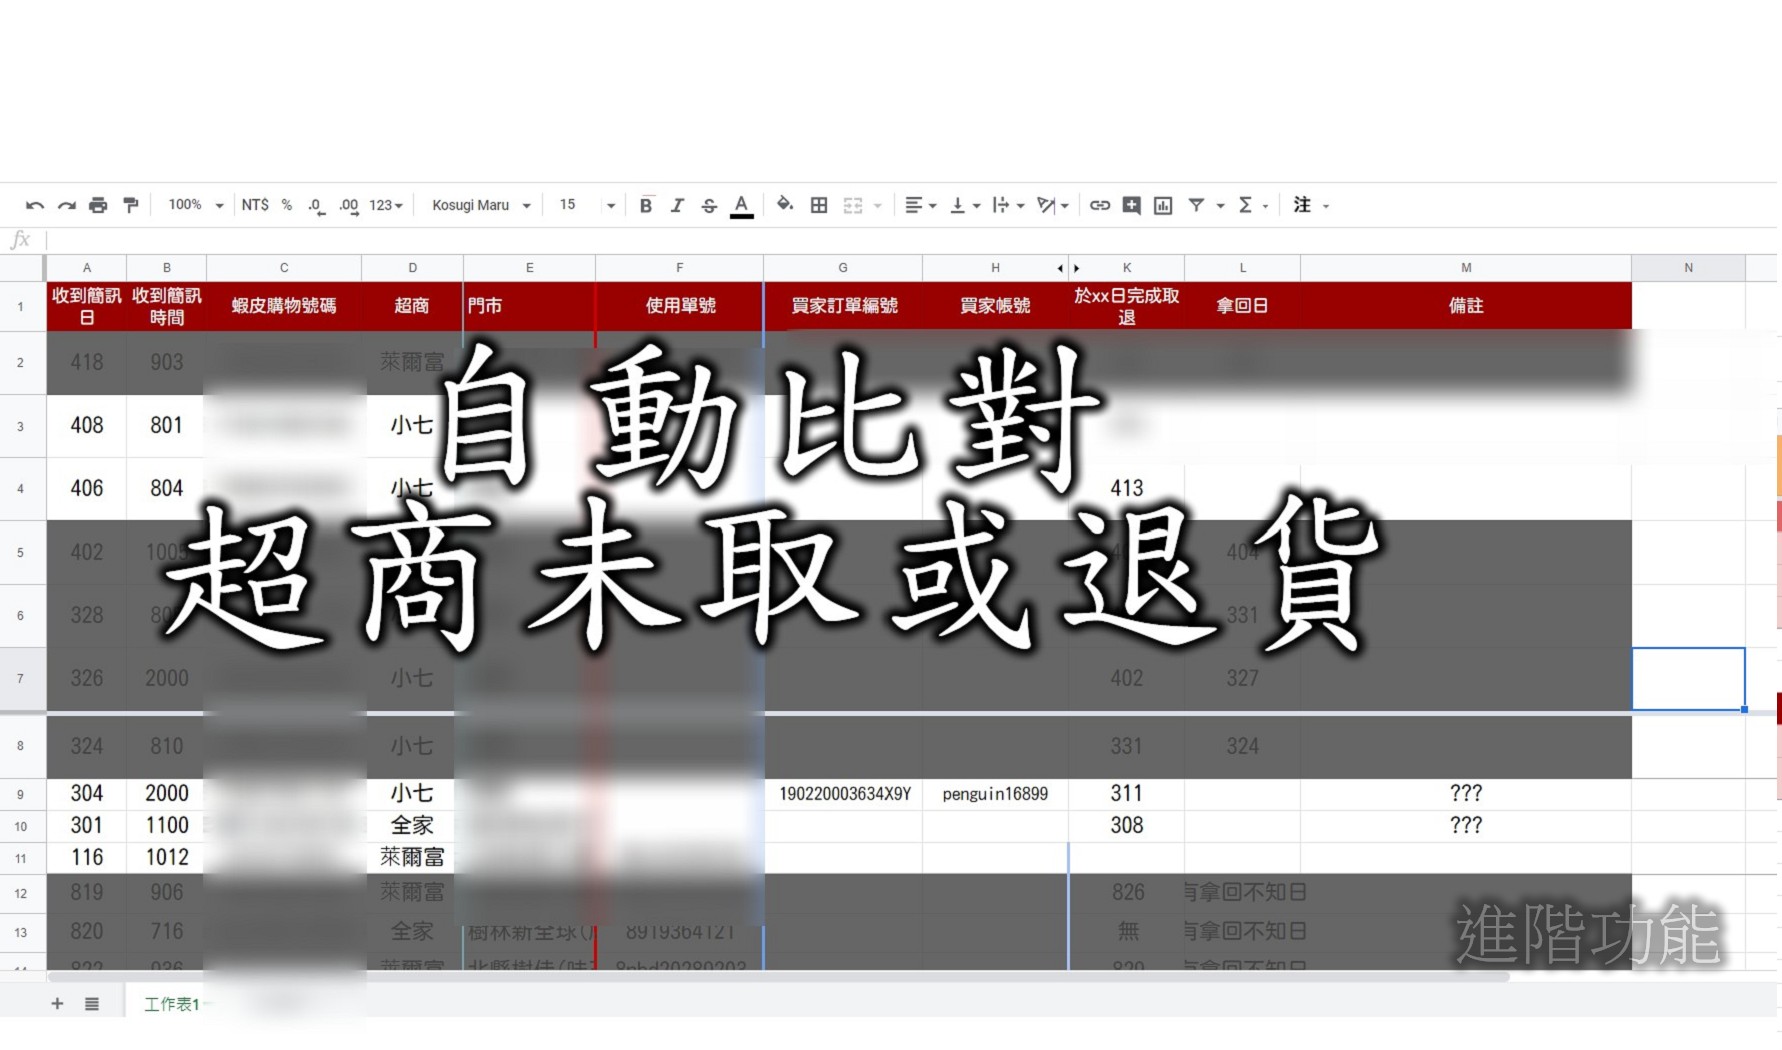The image size is (1782, 1050).
Task: Toggle italic formatting
Action: (x=677, y=204)
